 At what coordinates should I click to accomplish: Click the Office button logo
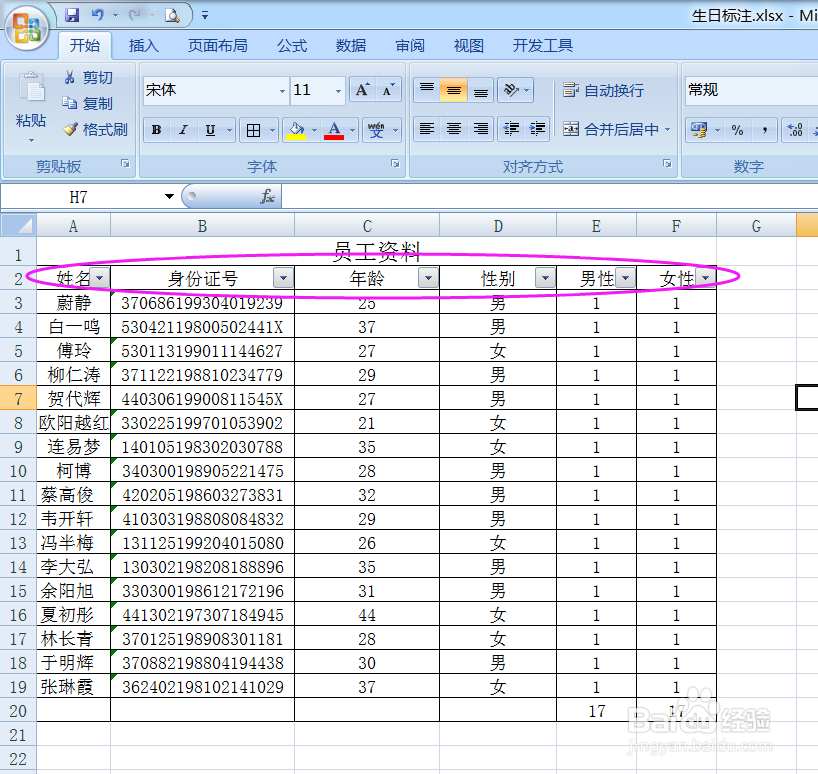click(x=27, y=27)
